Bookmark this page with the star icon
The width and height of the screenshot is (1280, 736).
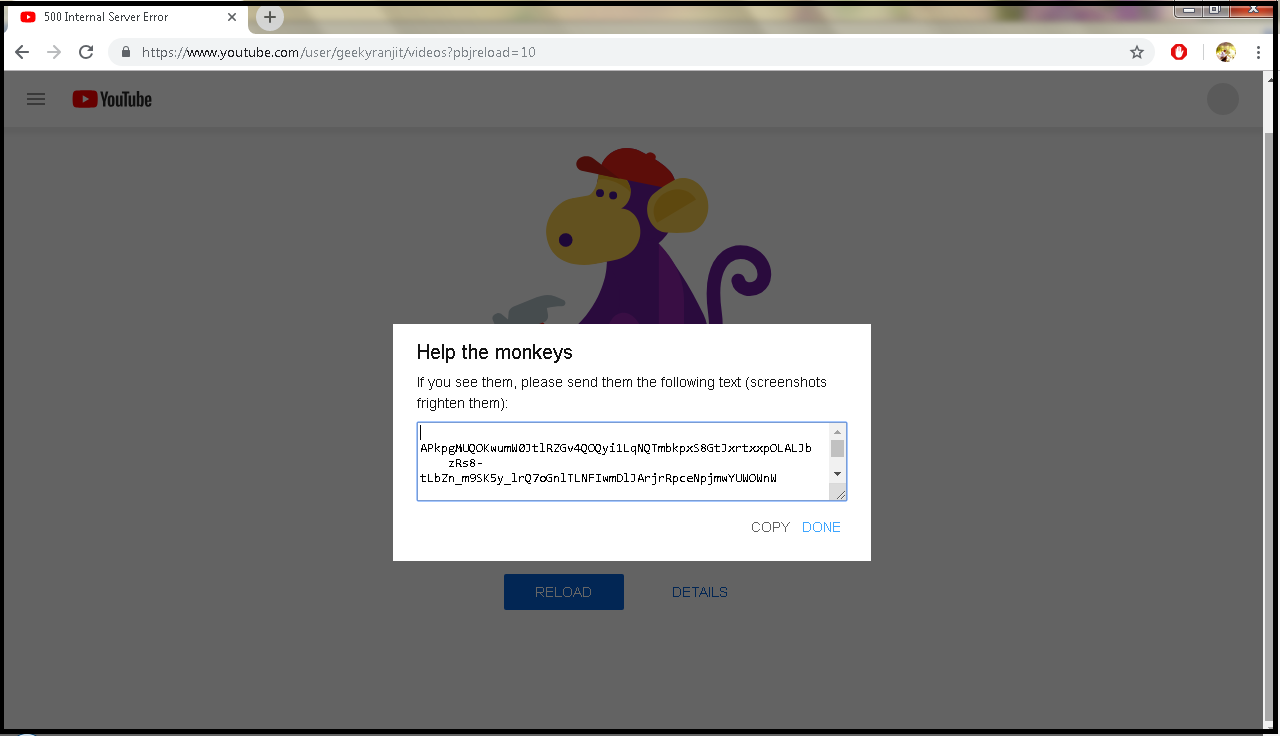[1137, 52]
